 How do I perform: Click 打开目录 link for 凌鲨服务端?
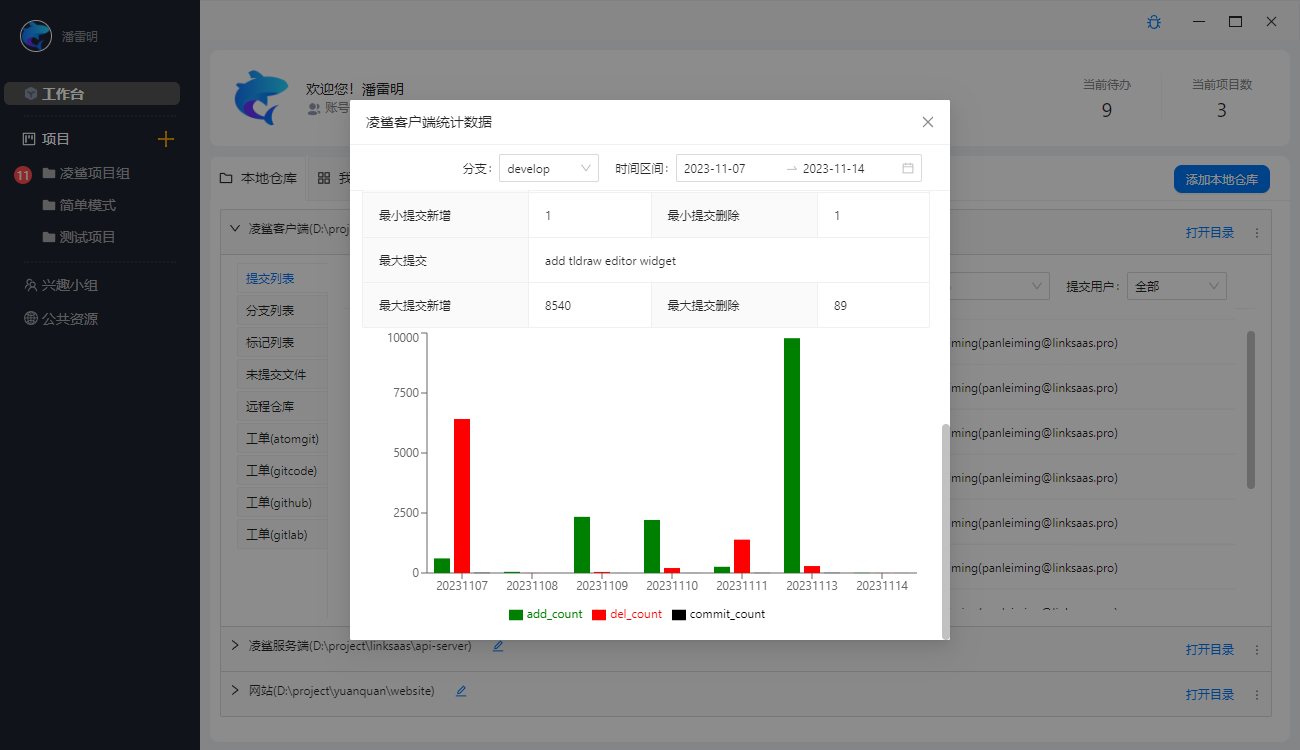1210,649
